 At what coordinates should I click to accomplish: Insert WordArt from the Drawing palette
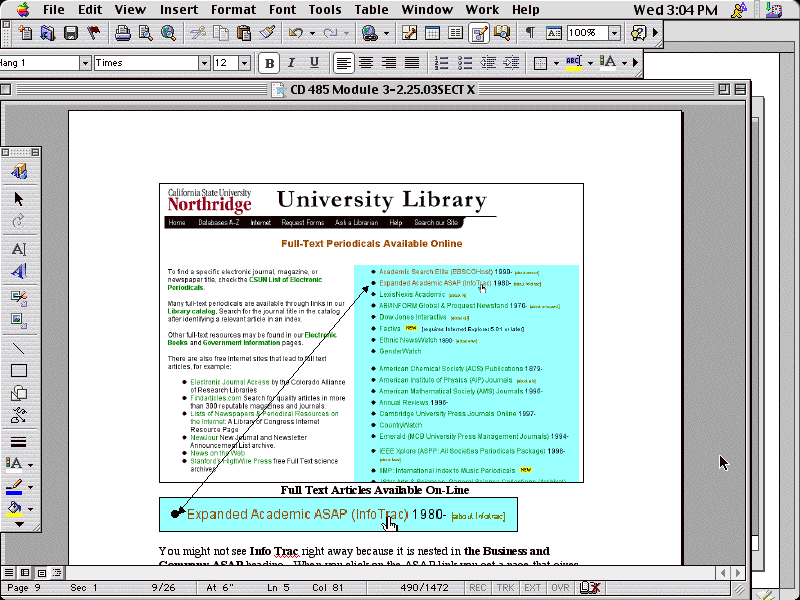(x=19, y=271)
